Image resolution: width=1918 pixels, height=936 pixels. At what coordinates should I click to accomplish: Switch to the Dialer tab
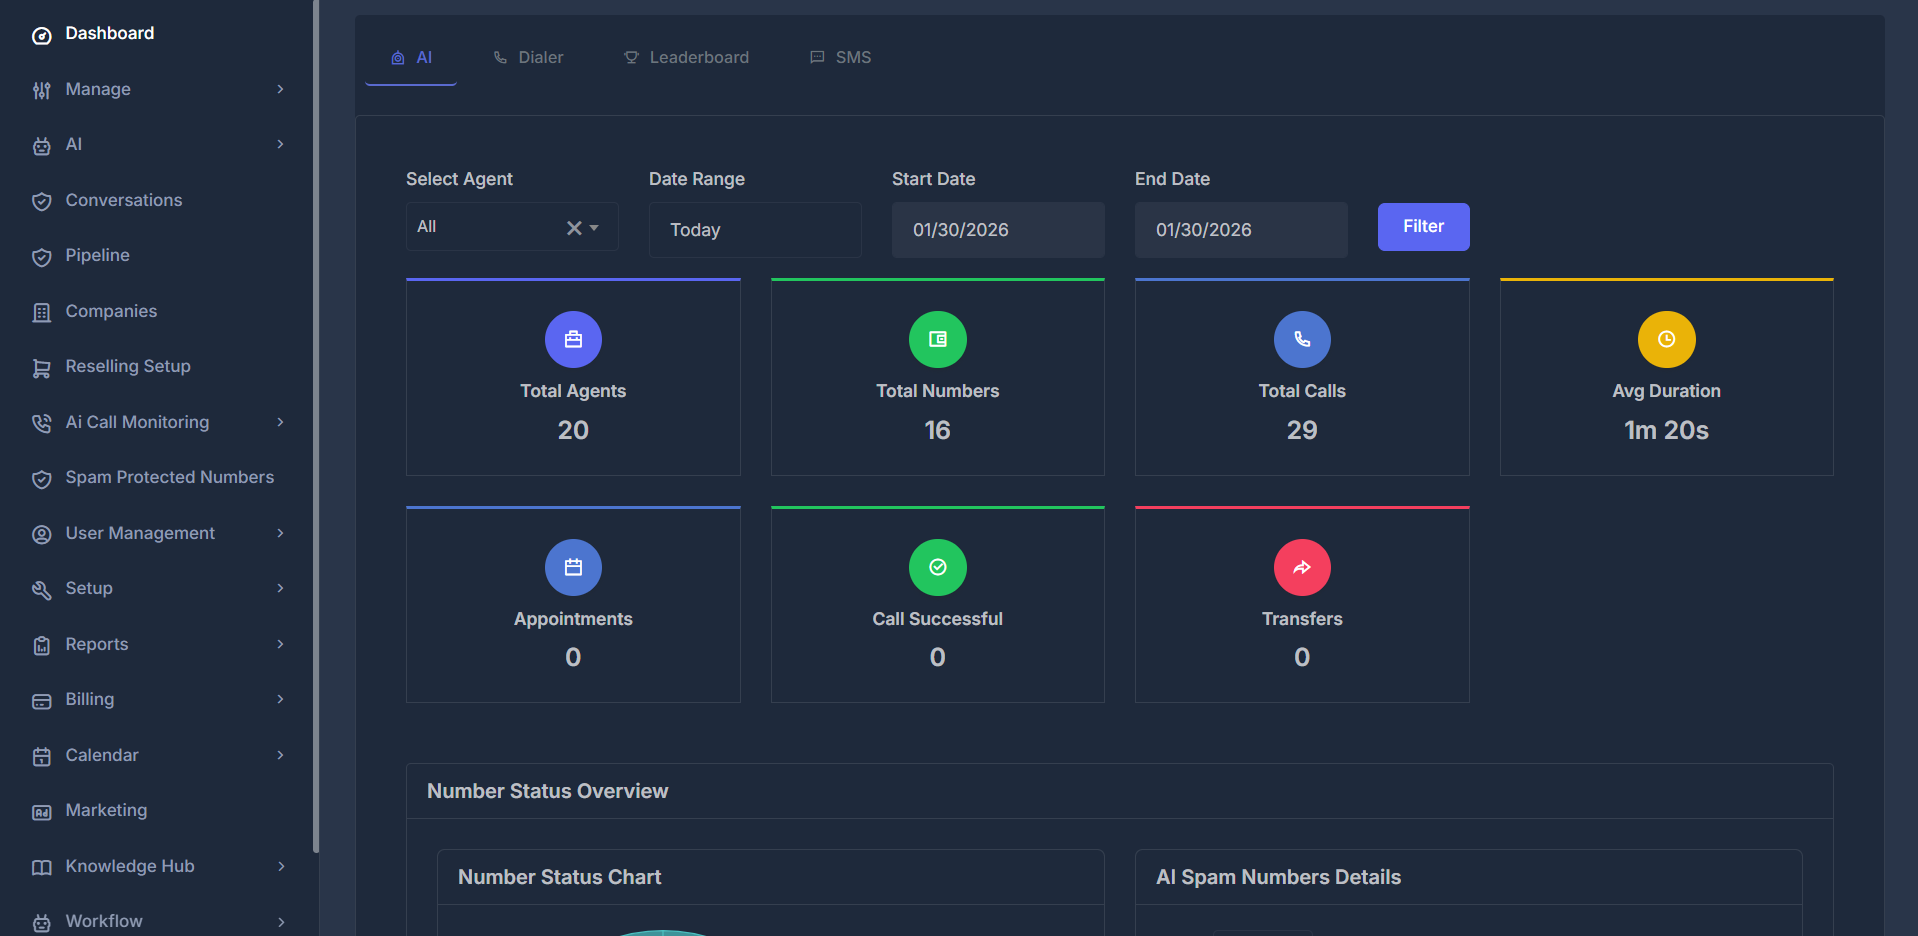(x=540, y=57)
